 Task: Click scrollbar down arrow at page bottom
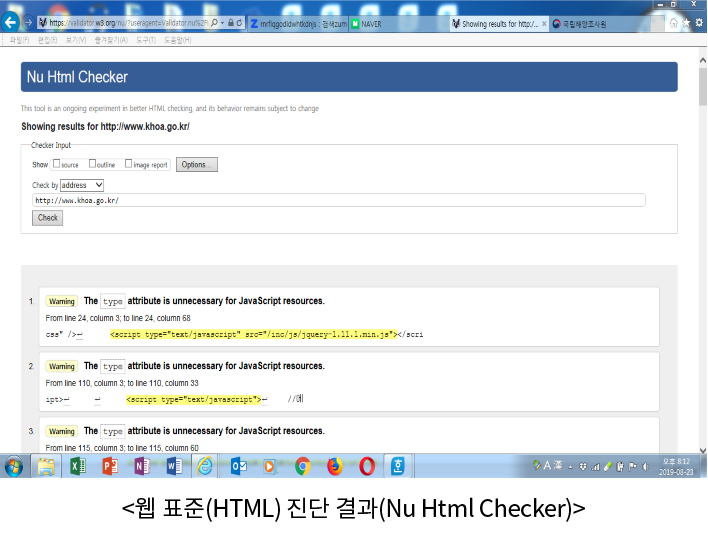coord(703,450)
